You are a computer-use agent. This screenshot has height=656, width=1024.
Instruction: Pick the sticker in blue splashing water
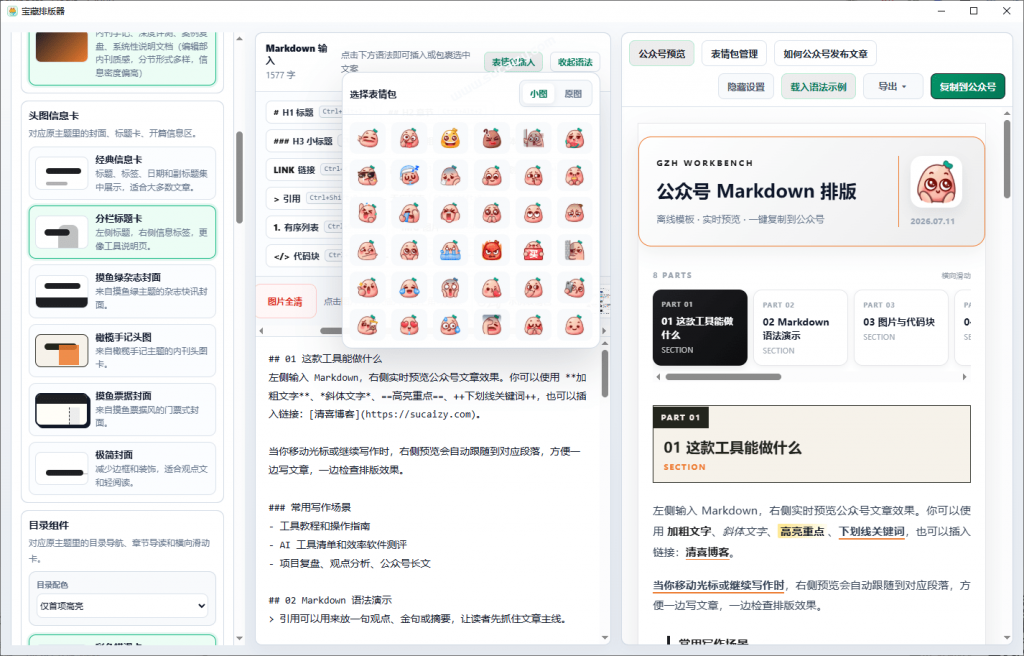[450, 250]
